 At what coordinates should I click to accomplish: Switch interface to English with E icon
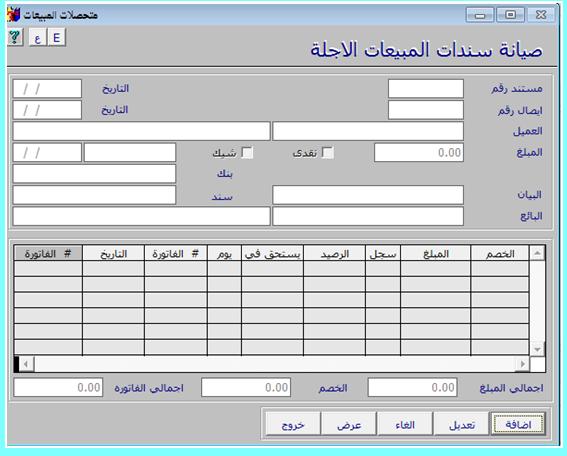point(56,37)
